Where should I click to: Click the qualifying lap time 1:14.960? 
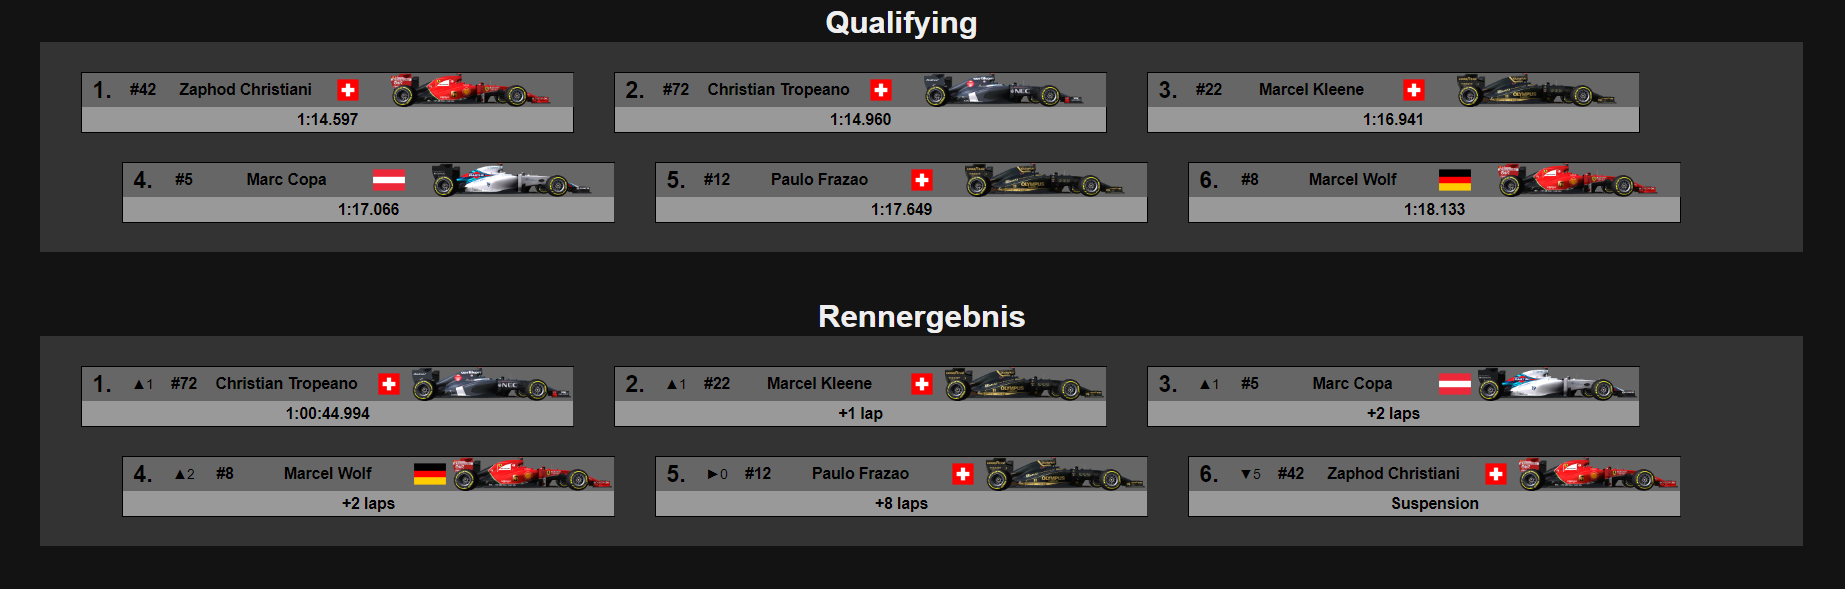(x=860, y=120)
